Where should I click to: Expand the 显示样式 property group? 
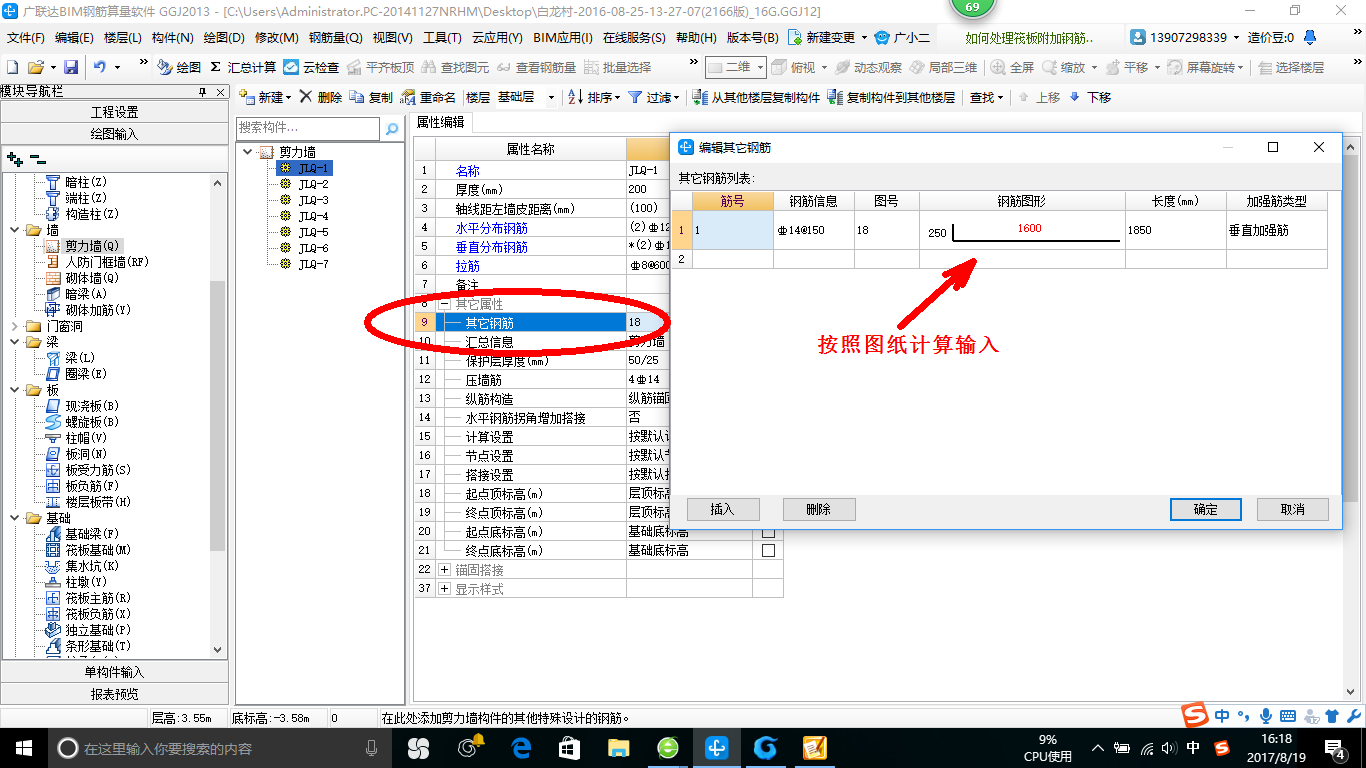click(x=445, y=589)
